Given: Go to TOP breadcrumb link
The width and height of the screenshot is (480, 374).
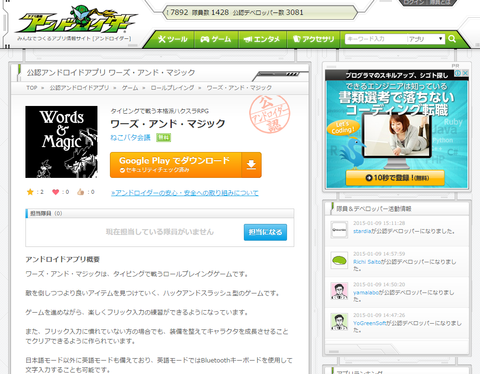Looking at the screenshot, I should 32,88.
